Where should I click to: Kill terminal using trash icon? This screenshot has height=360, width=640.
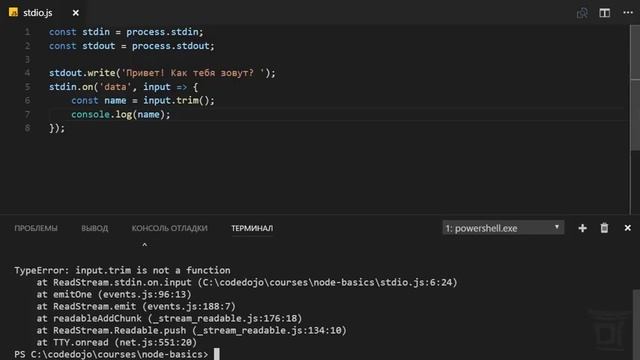(x=604, y=228)
